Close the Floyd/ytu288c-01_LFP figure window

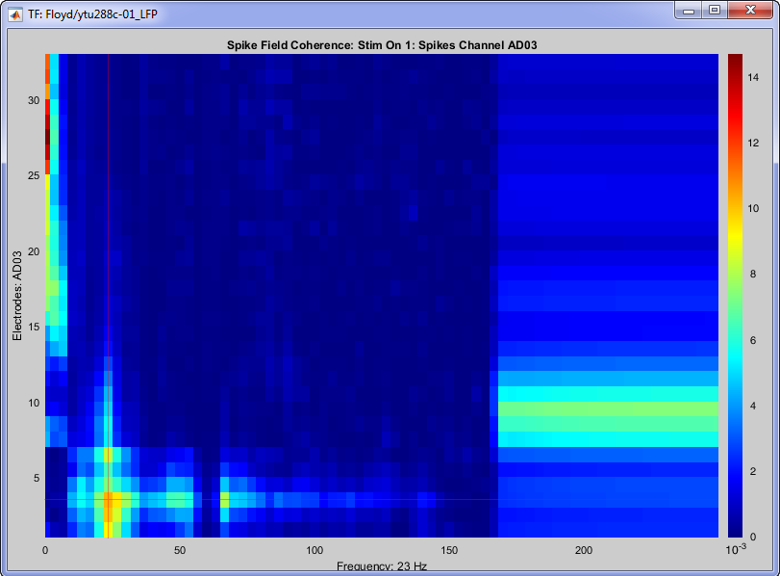click(x=751, y=10)
